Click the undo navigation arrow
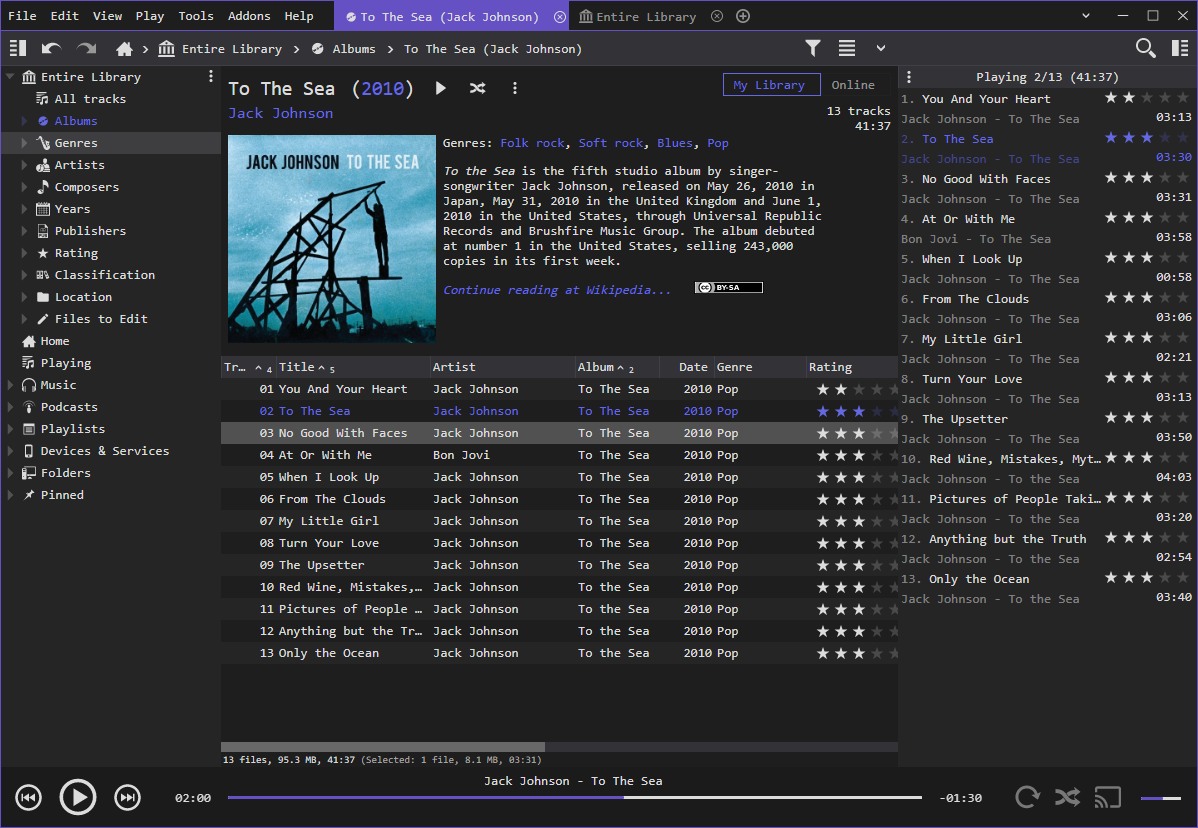Viewport: 1198px width, 828px height. [51, 48]
